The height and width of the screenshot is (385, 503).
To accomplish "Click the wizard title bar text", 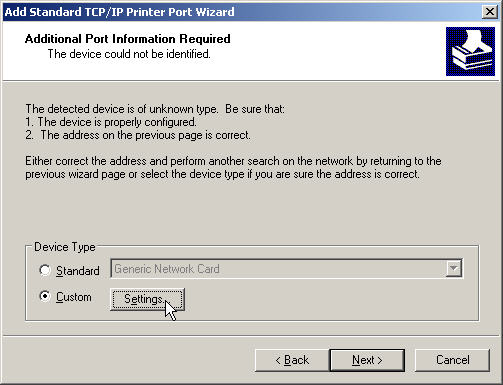I will tap(119, 12).
